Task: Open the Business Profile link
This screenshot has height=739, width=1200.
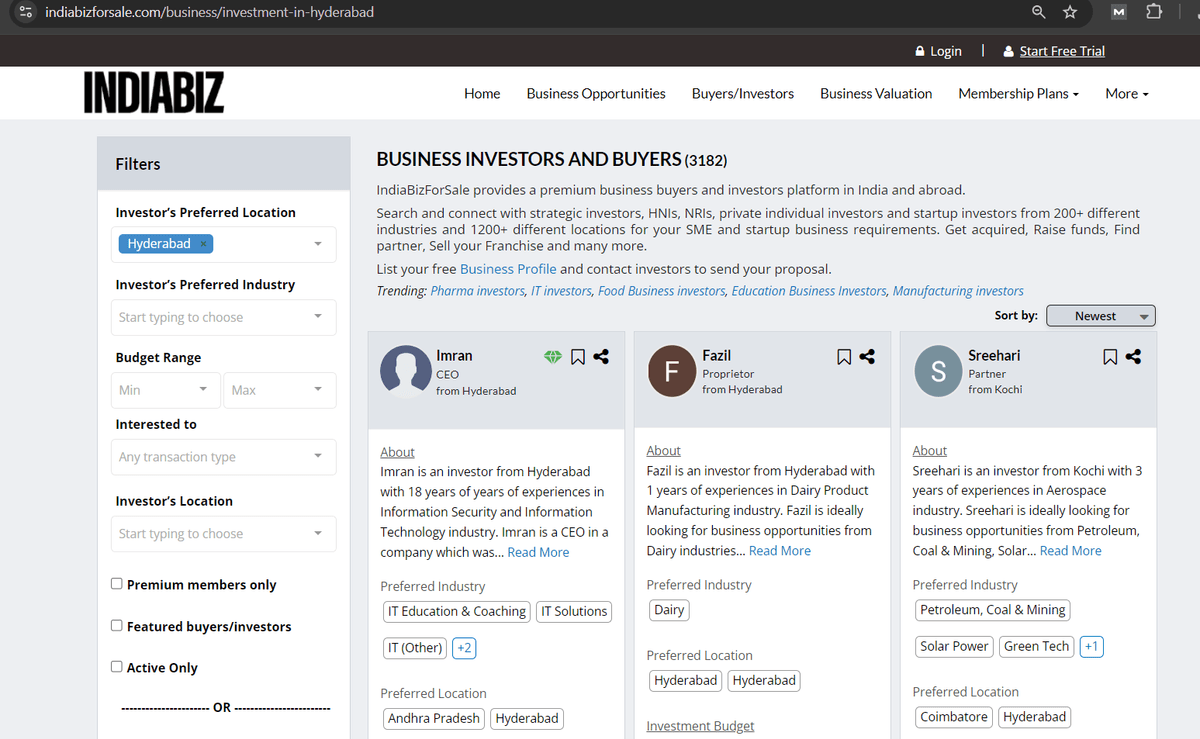Action: pyautogui.click(x=508, y=269)
